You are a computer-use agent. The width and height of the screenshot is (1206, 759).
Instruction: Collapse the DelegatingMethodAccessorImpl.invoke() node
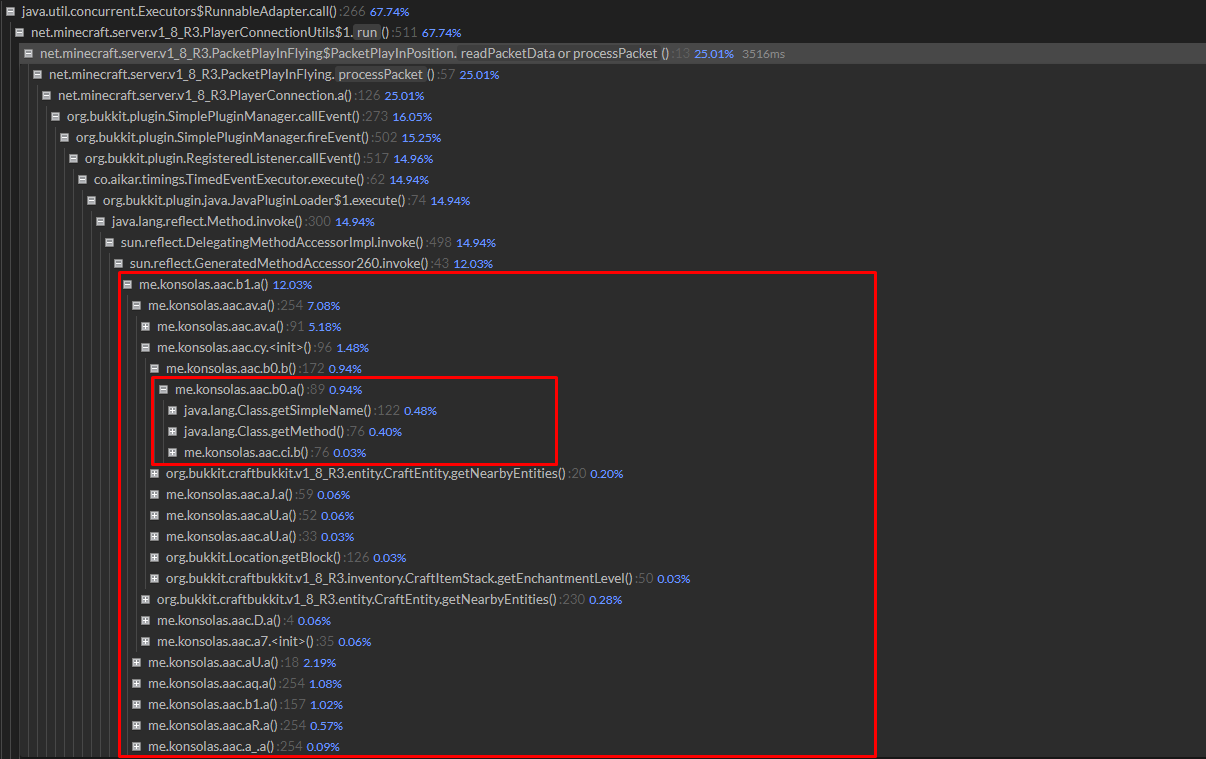click(x=110, y=242)
